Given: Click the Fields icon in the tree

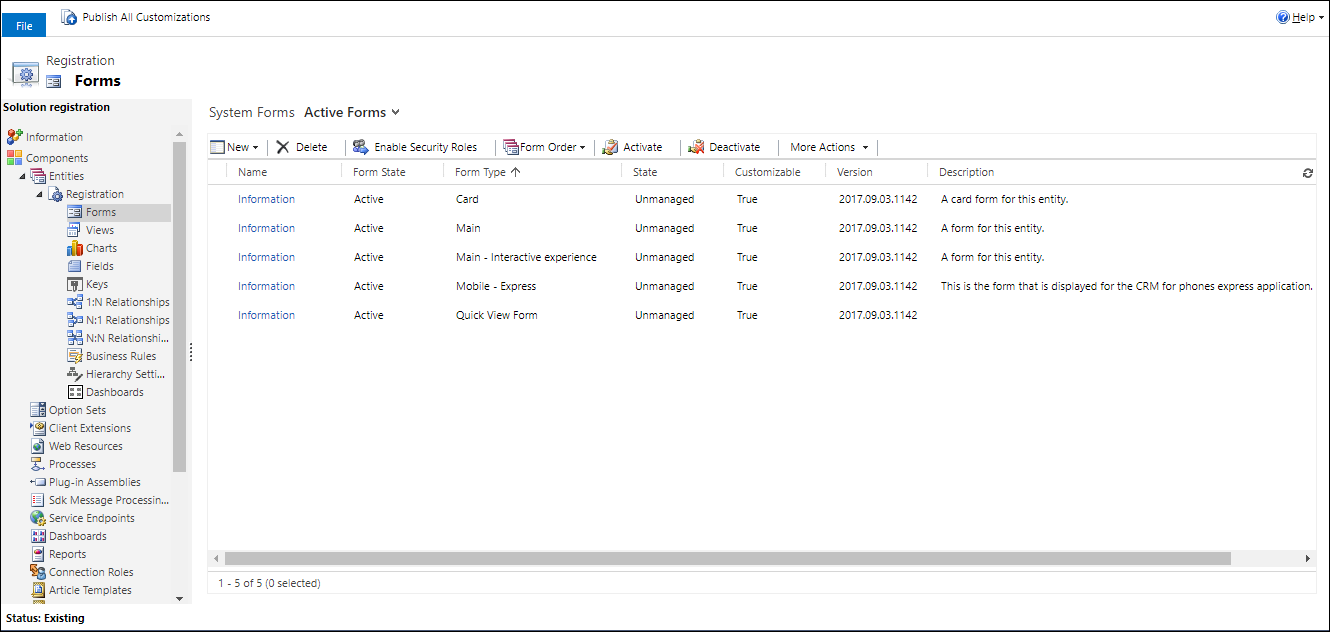Looking at the screenshot, I should tap(75, 266).
